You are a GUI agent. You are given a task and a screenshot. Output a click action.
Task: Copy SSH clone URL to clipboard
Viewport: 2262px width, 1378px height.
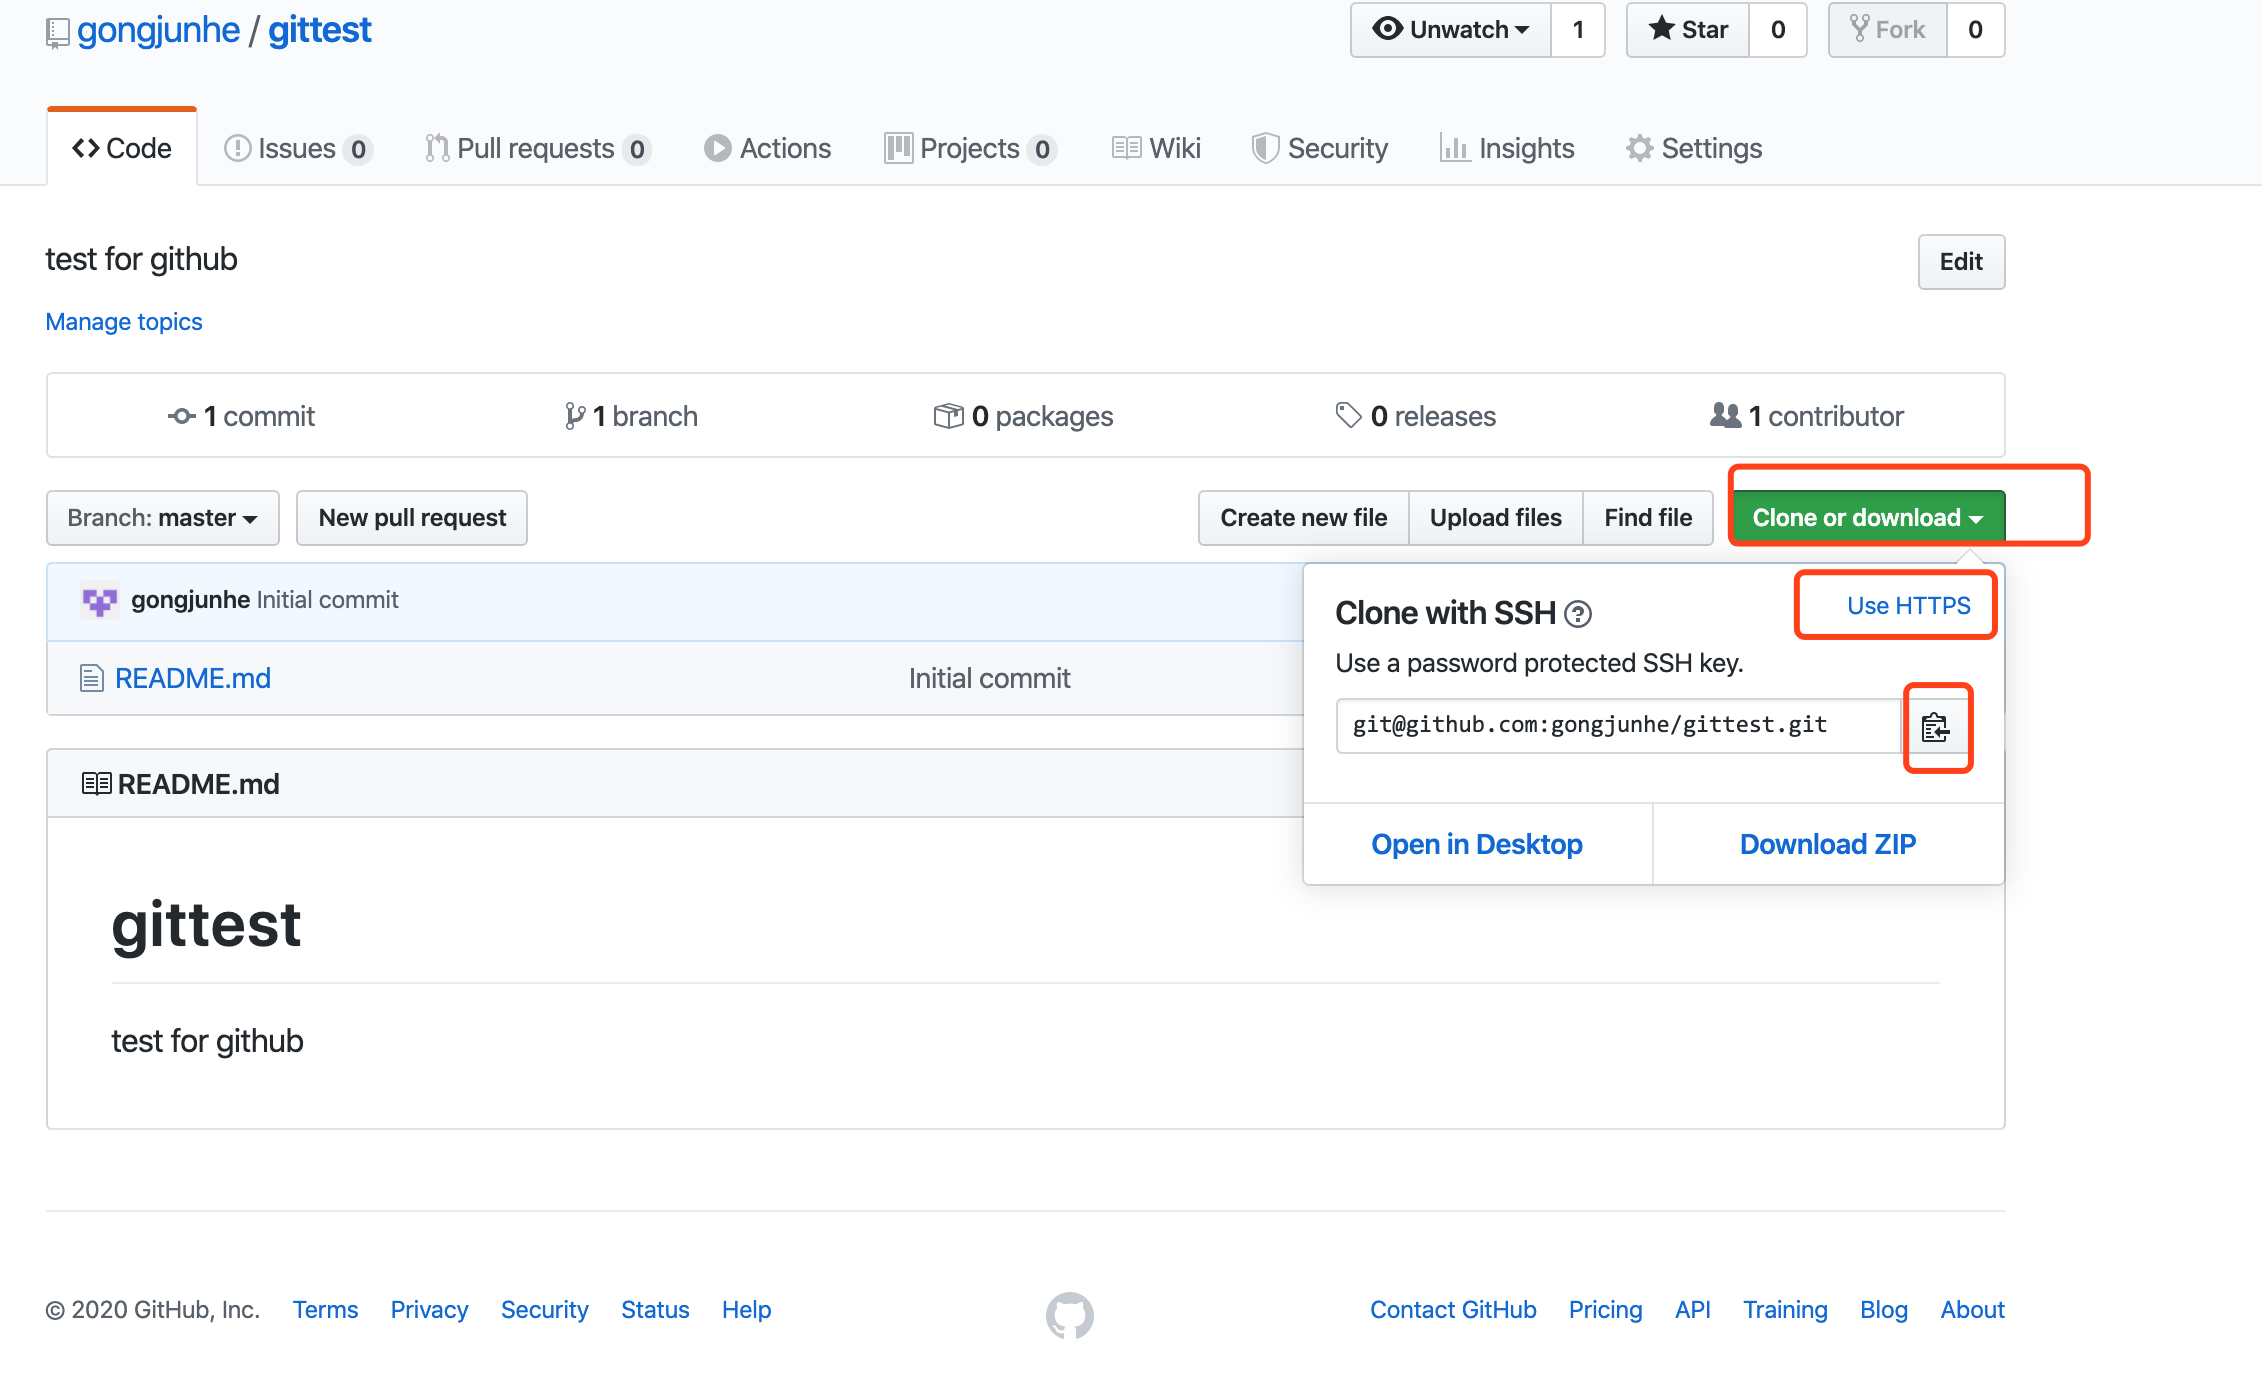1935,727
